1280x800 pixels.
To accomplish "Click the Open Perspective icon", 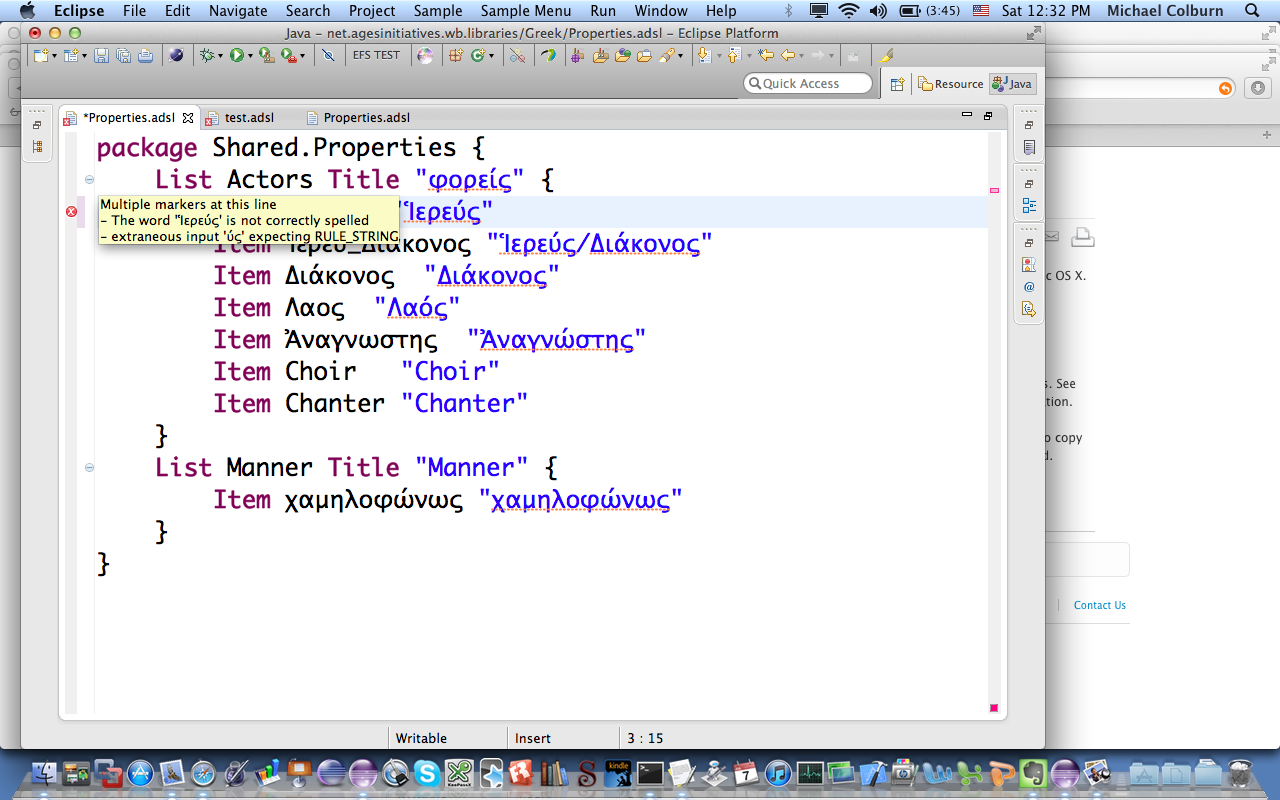I will [x=897, y=84].
